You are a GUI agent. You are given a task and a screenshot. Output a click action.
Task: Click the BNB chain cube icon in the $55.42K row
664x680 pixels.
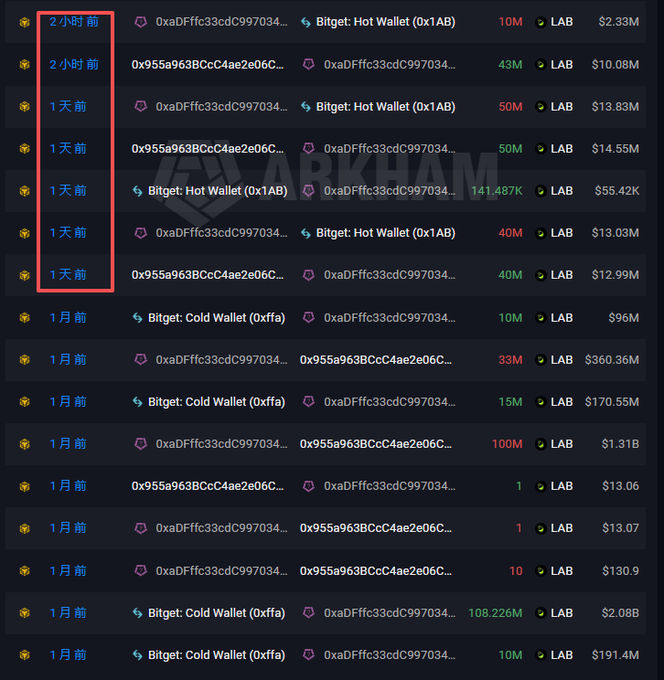point(25,191)
